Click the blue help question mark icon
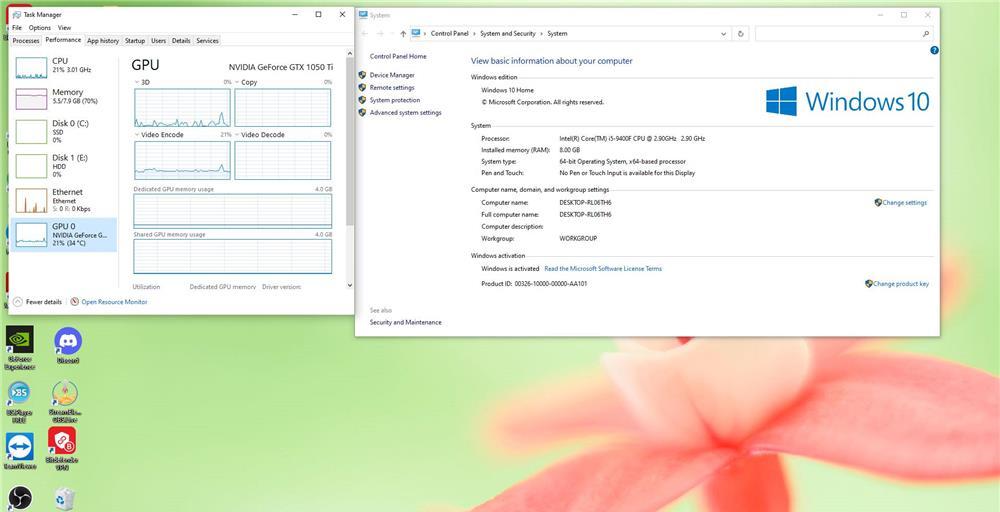Screen dimensions: 1000x512 (x=934, y=50)
